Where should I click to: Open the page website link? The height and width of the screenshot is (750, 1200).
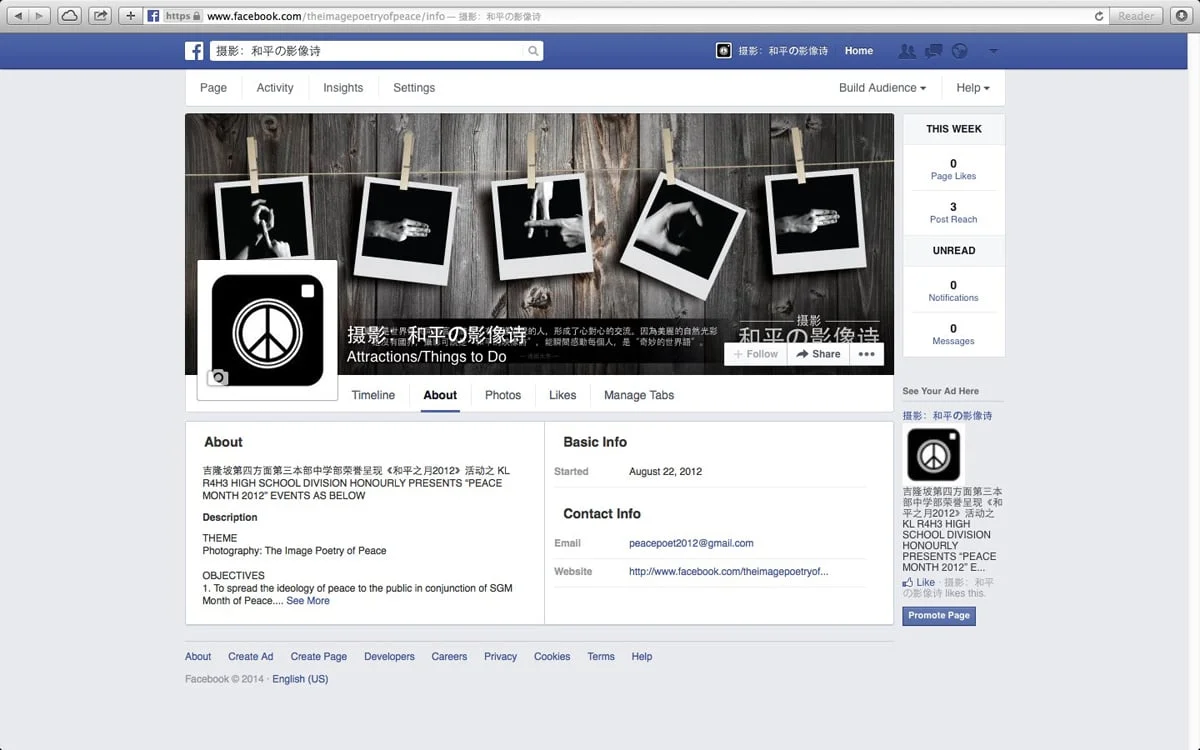pos(729,572)
